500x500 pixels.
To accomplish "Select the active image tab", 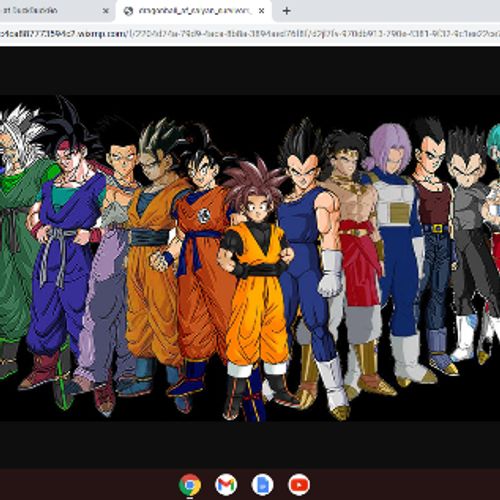I will (x=194, y=11).
